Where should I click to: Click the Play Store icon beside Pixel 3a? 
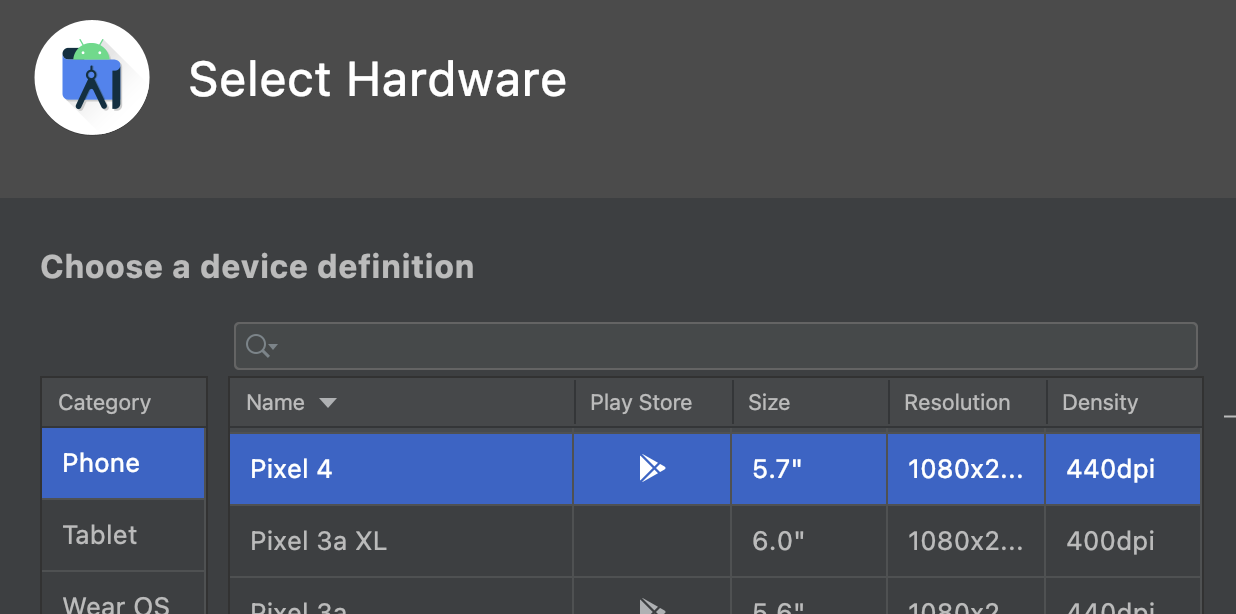651,606
